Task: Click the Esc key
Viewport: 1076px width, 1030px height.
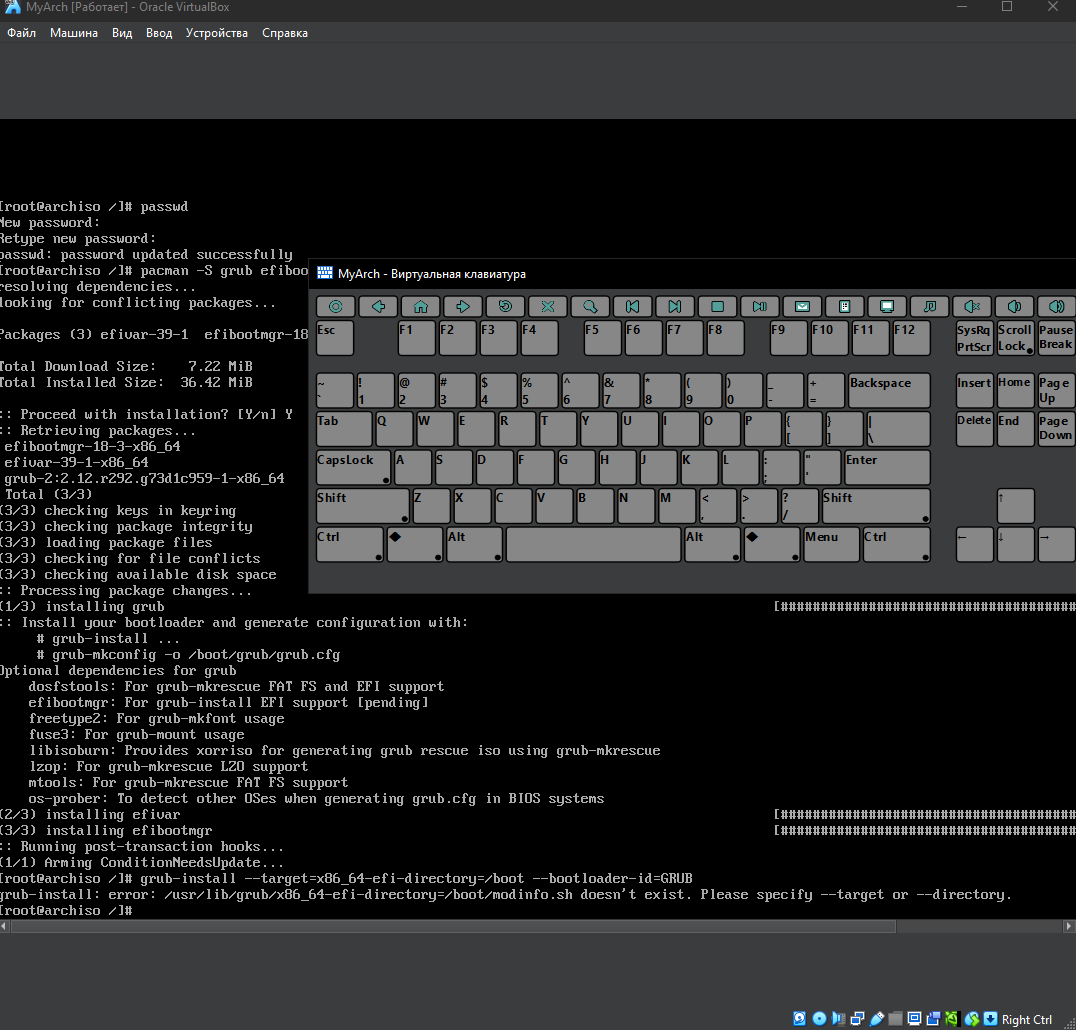Action: [335, 338]
